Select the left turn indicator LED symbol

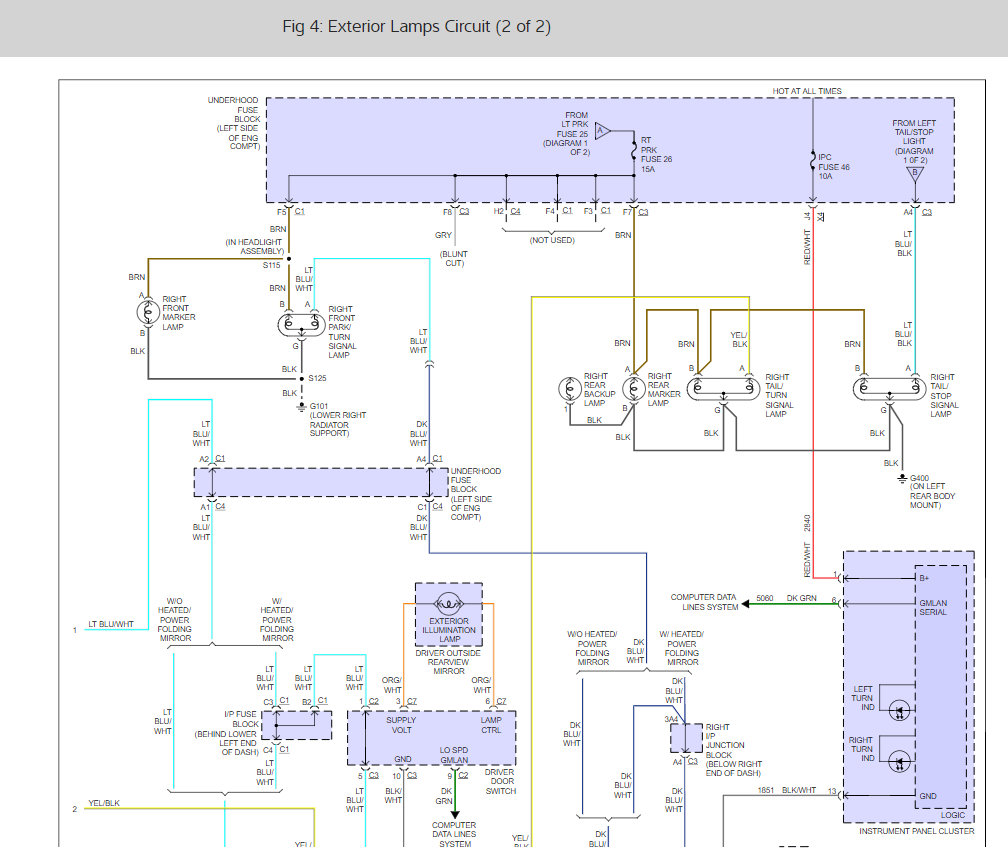click(897, 712)
